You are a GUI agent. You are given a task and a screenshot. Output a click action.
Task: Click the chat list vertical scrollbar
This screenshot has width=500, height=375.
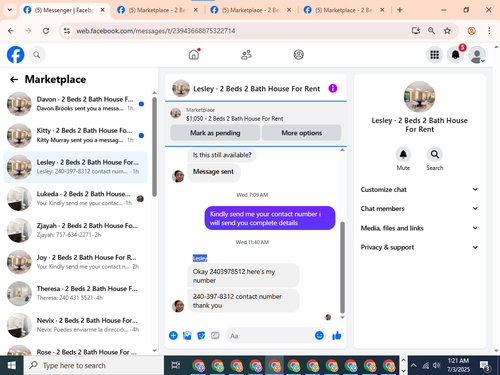(154, 147)
